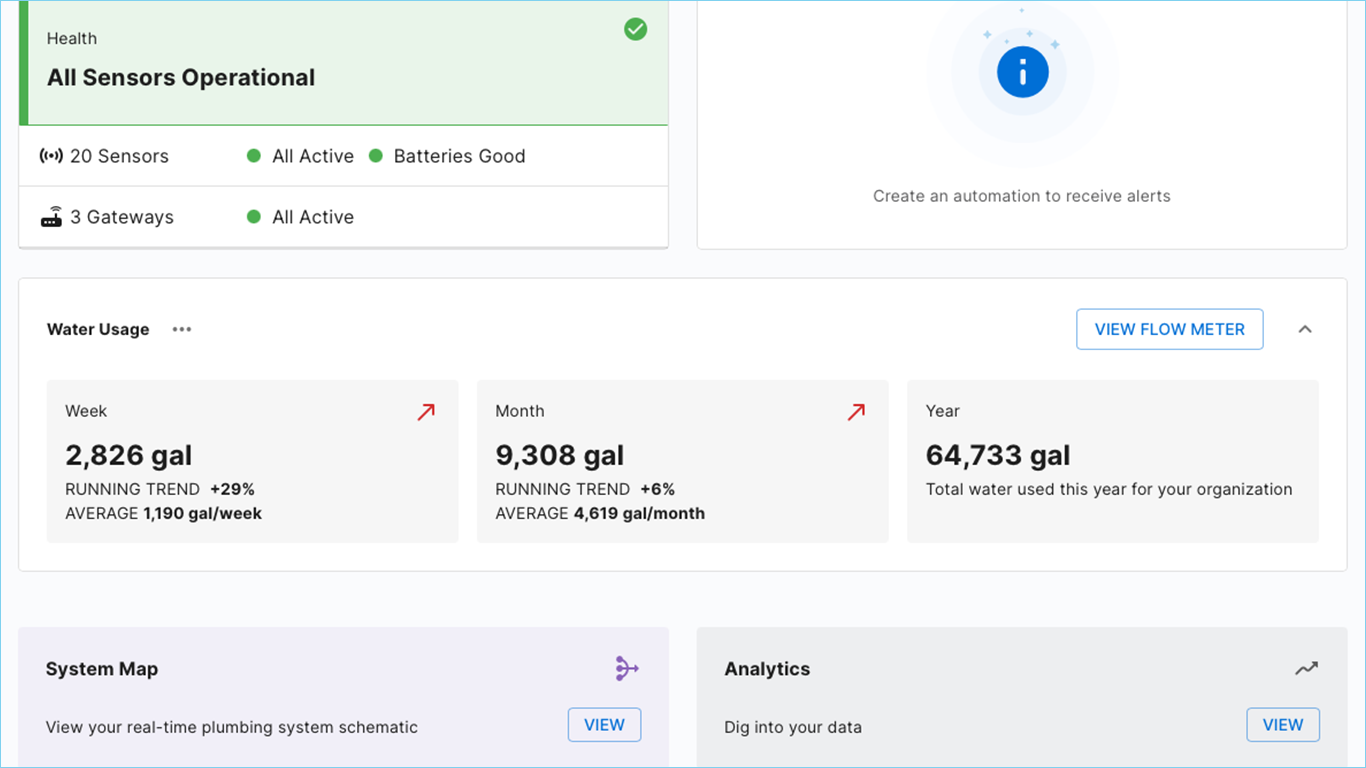Select the Year usage card label
1366x768 pixels.
pyautogui.click(x=943, y=411)
